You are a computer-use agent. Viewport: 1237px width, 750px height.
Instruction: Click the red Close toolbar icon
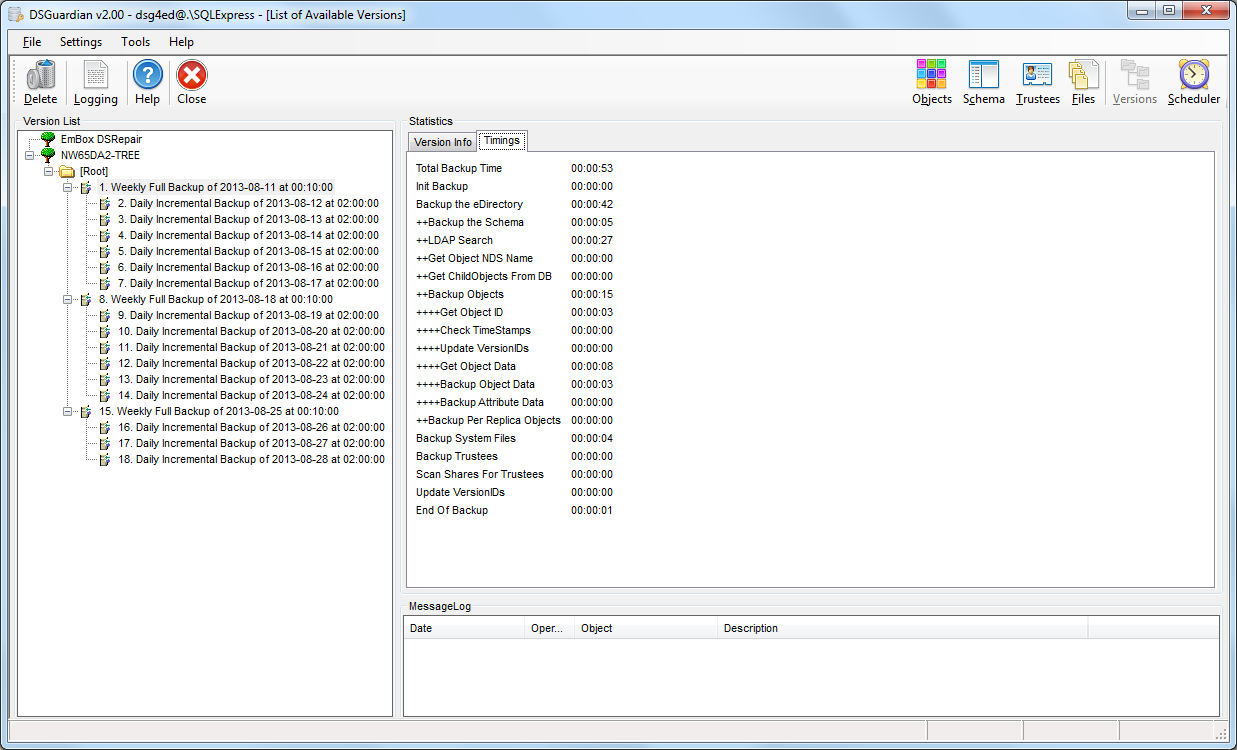191,76
